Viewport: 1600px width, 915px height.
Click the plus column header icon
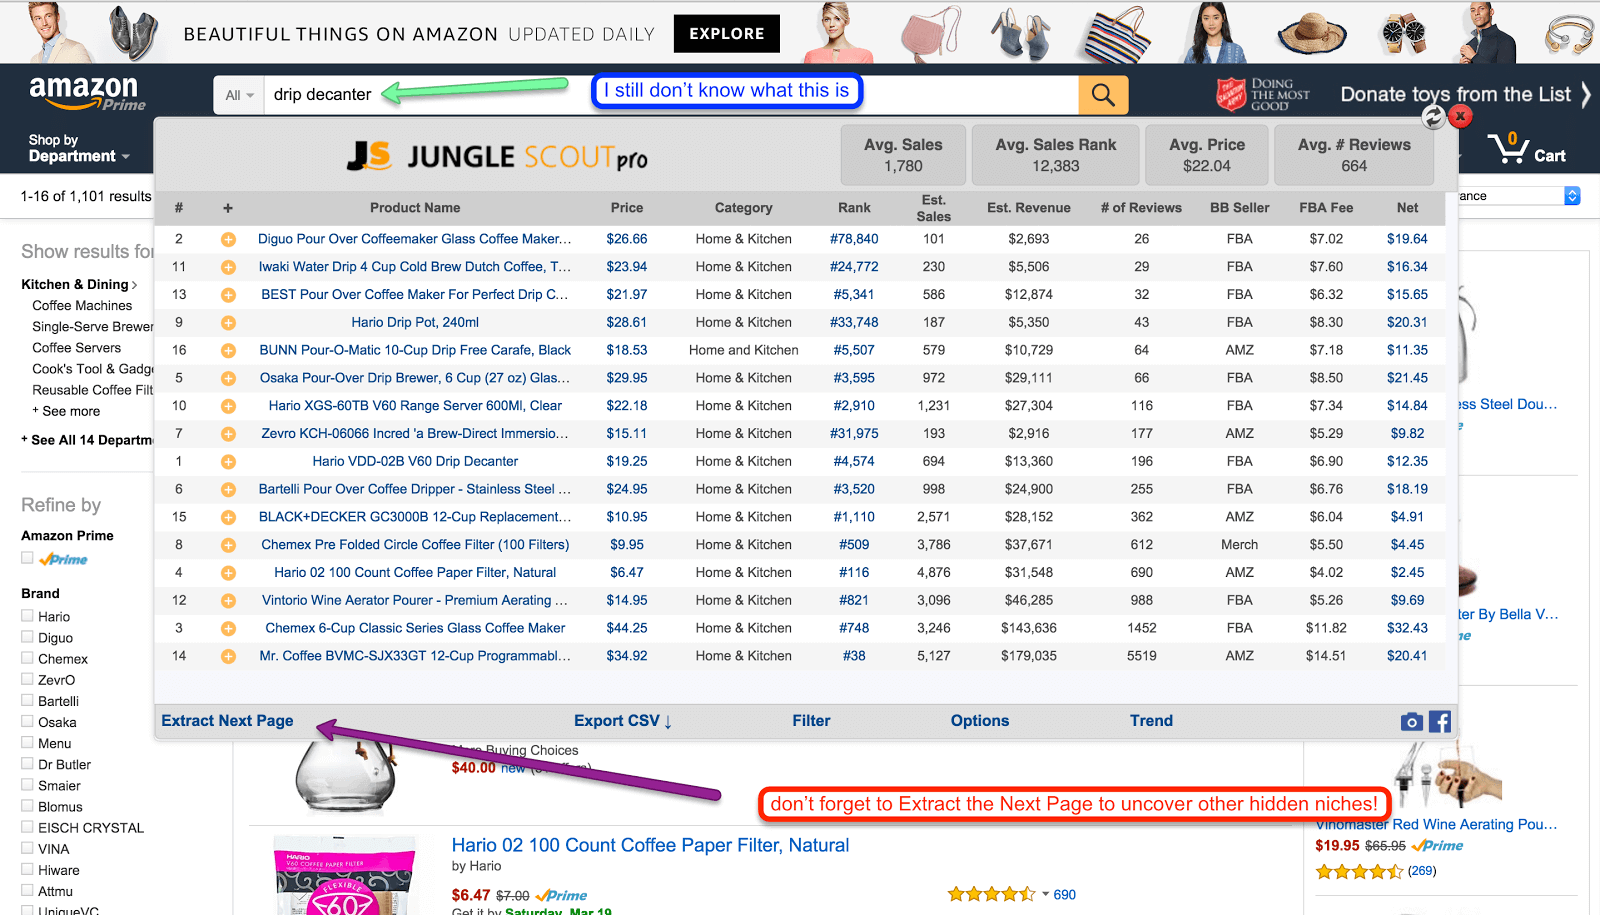pyautogui.click(x=228, y=208)
